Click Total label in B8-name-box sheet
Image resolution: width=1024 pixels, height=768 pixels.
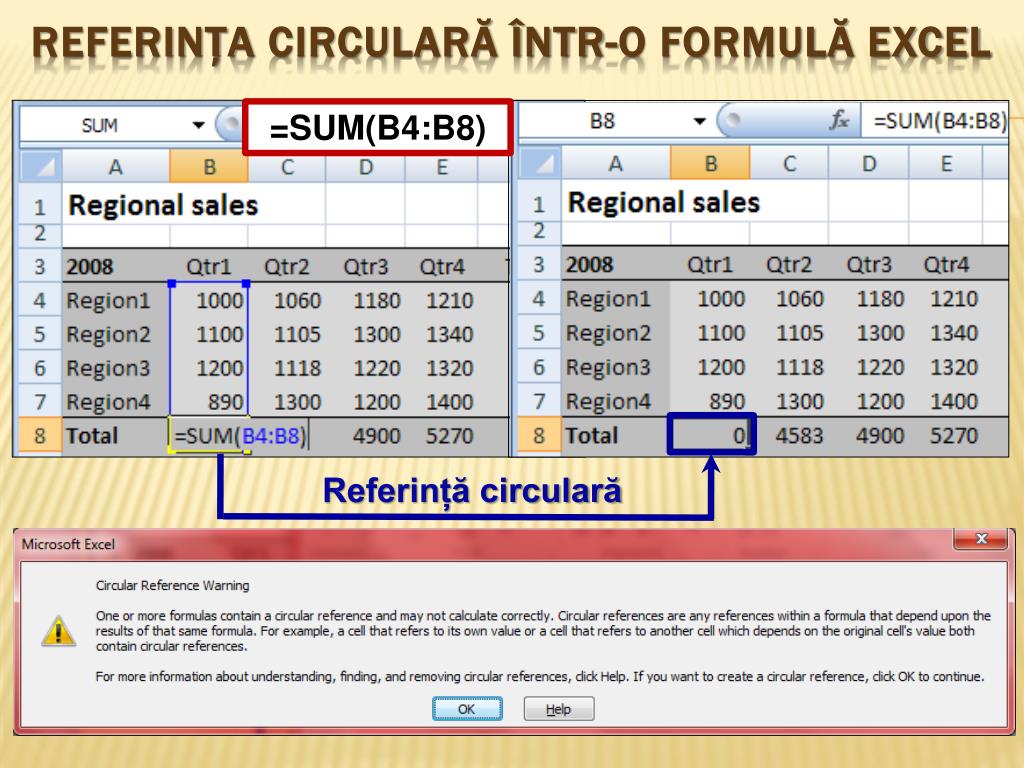592,435
